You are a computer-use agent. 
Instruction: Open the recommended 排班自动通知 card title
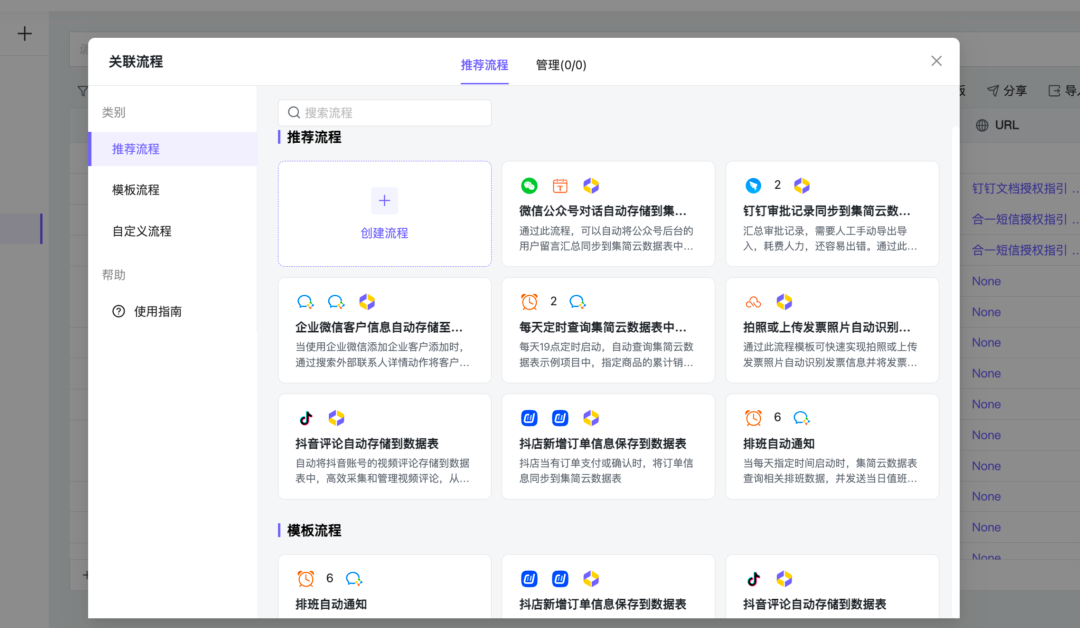(x=779, y=443)
